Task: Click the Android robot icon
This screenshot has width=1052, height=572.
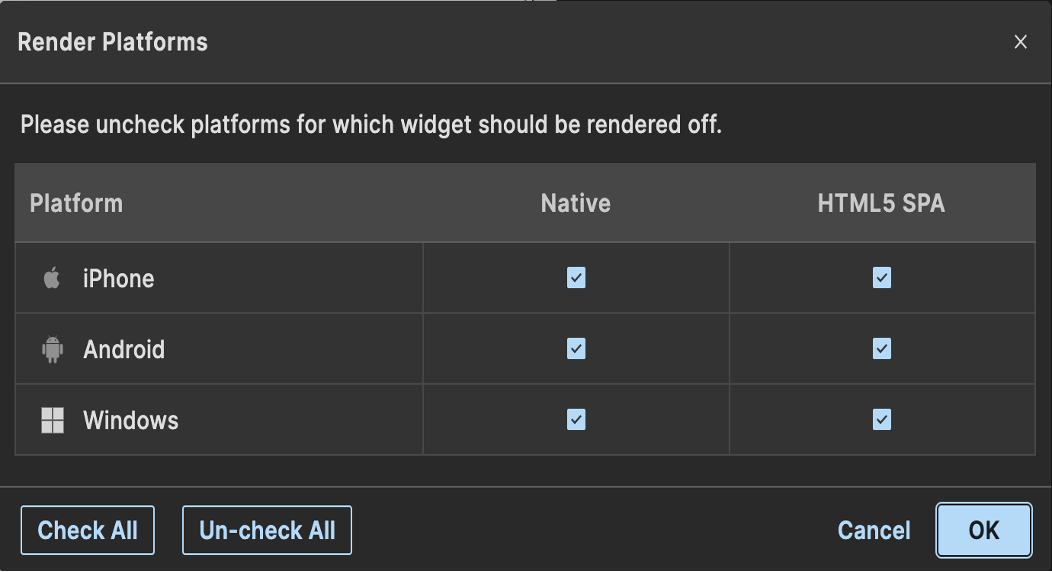Action: (52, 349)
